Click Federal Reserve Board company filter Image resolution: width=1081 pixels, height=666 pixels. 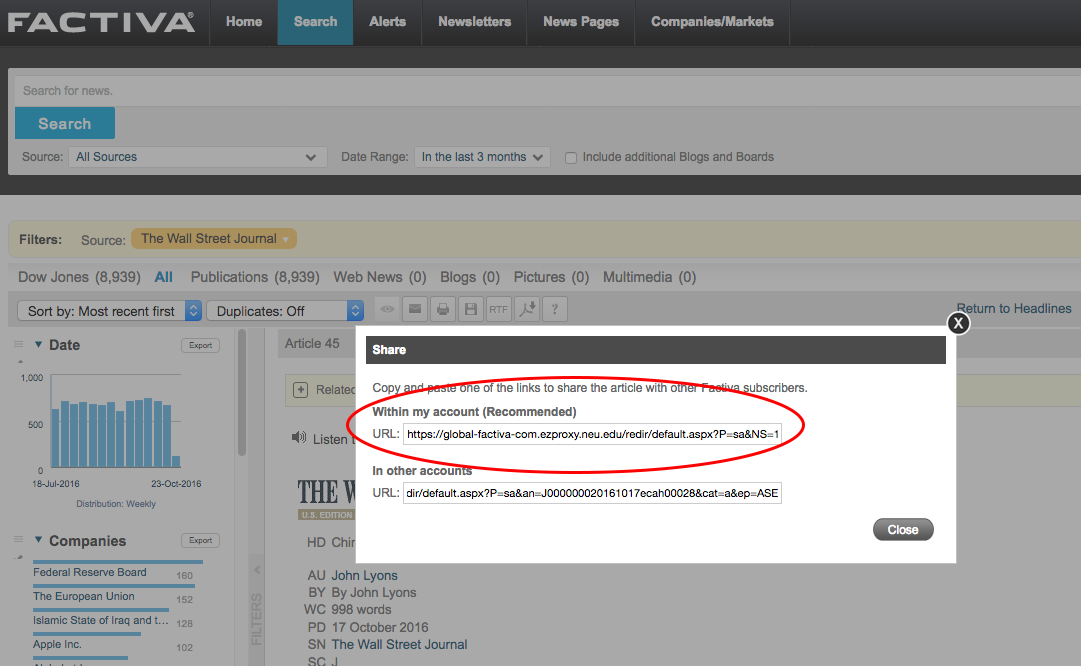point(90,572)
